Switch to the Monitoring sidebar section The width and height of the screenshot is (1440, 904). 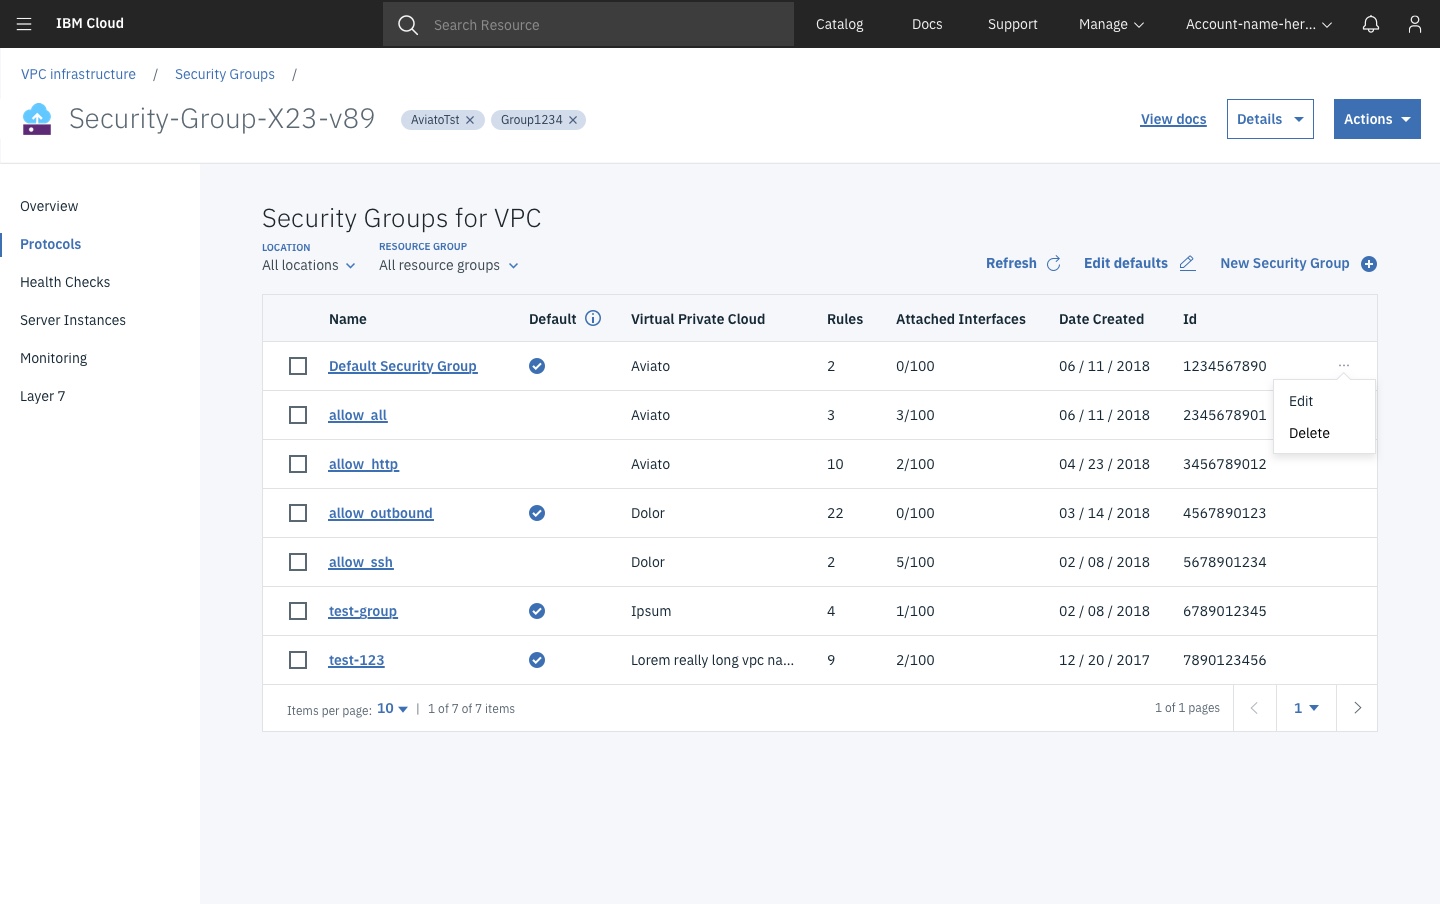pos(54,358)
